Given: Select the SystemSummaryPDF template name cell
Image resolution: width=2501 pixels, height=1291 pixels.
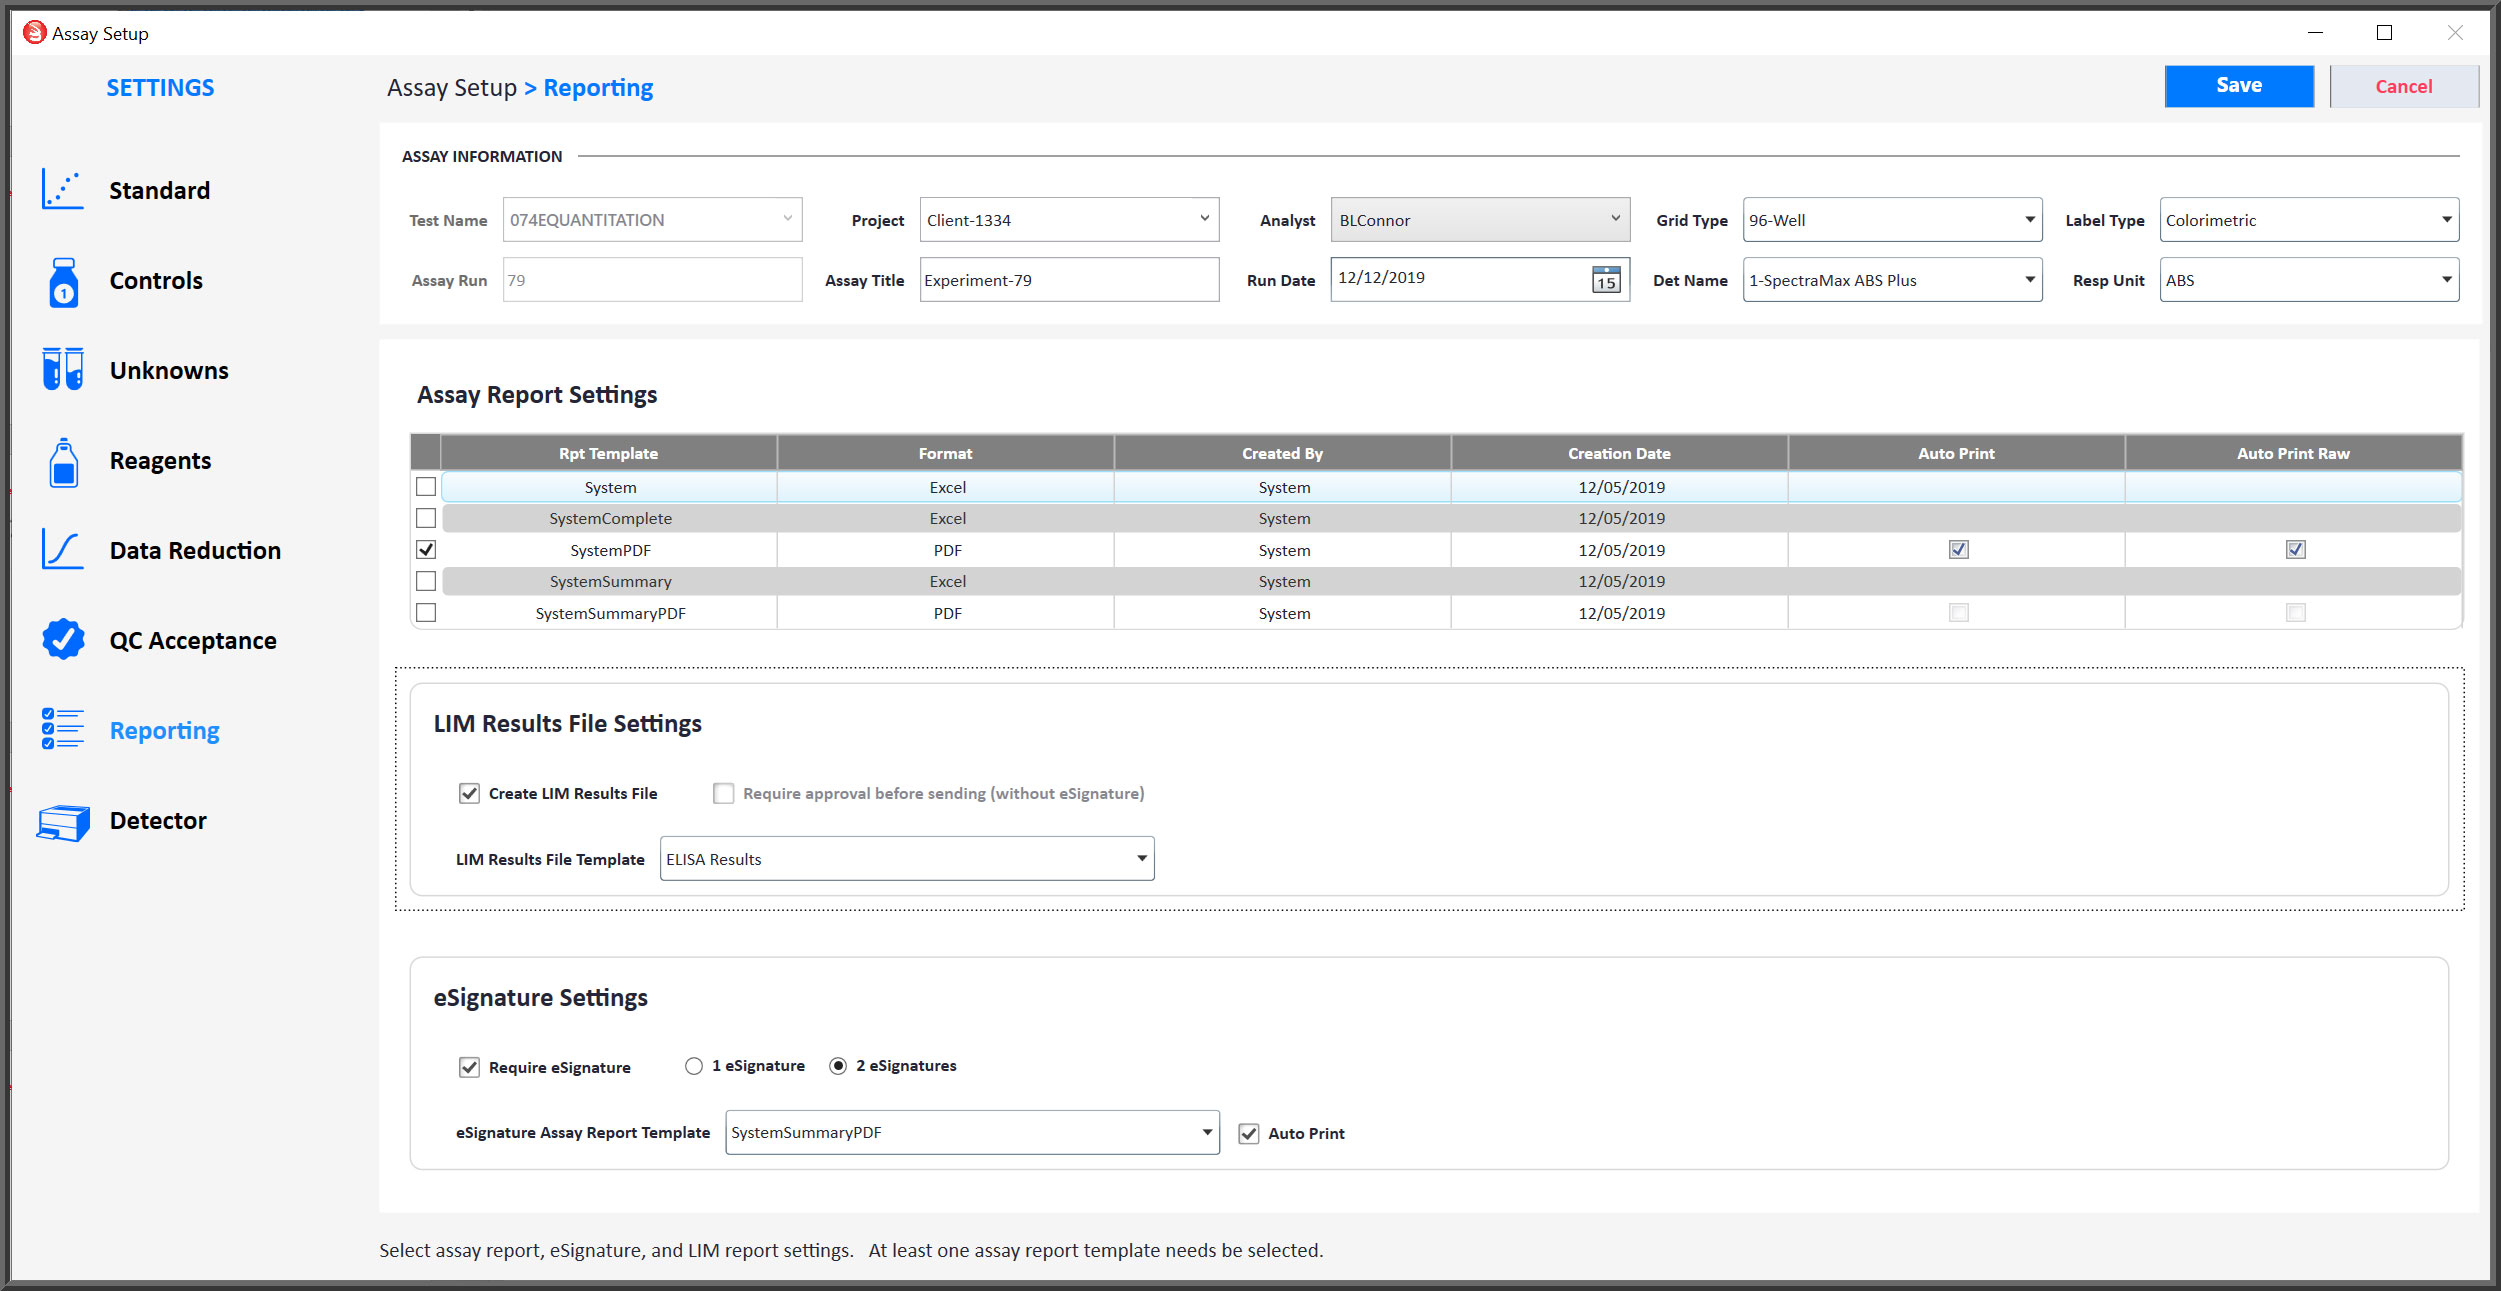Looking at the screenshot, I should 610,613.
